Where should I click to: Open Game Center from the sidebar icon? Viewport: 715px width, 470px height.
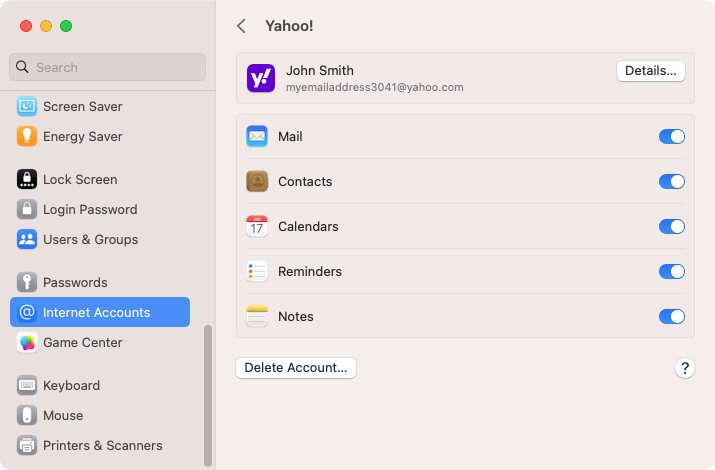27,342
